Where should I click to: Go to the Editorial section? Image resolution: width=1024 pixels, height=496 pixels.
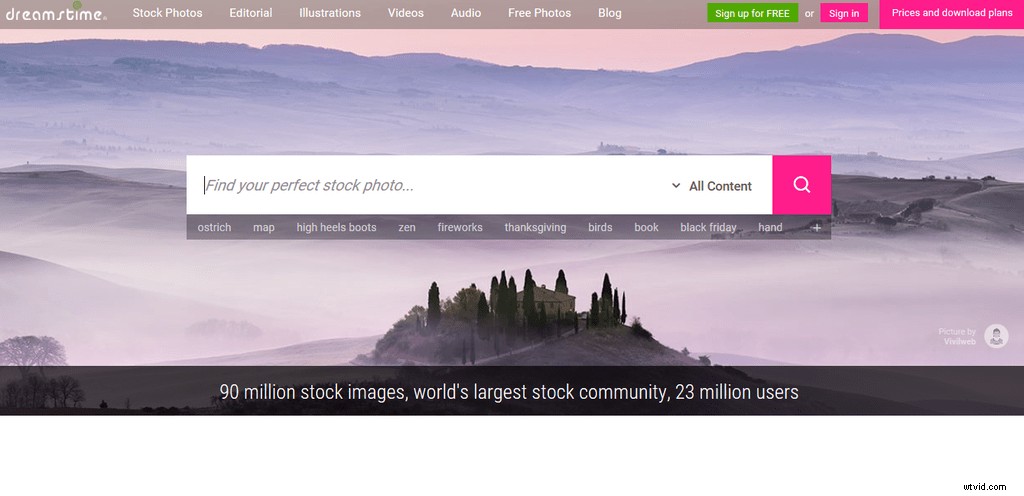click(x=251, y=13)
